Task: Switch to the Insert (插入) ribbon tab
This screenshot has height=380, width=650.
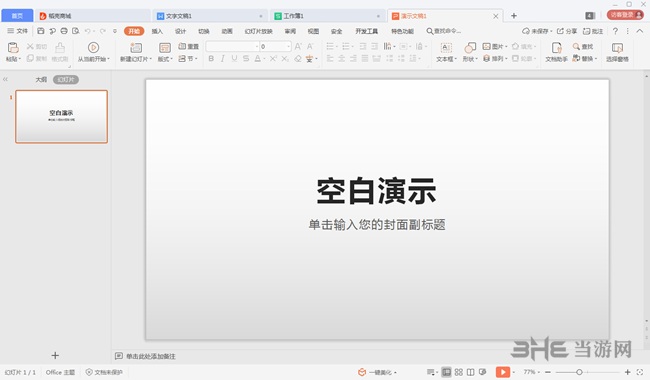Action: coord(157,31)
